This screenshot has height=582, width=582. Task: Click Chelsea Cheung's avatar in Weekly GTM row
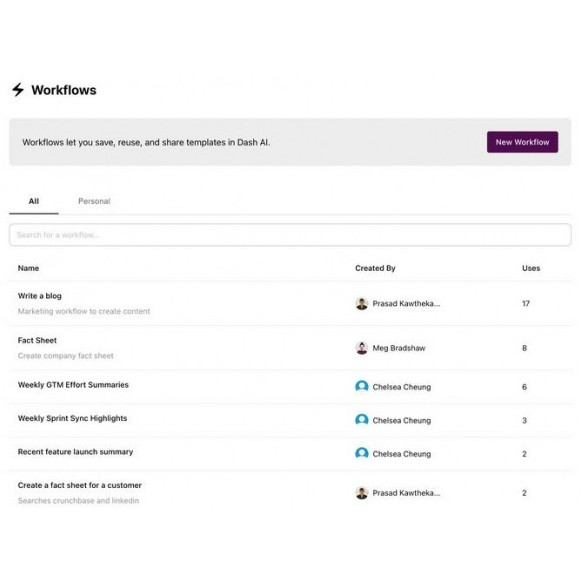(362, 387)
